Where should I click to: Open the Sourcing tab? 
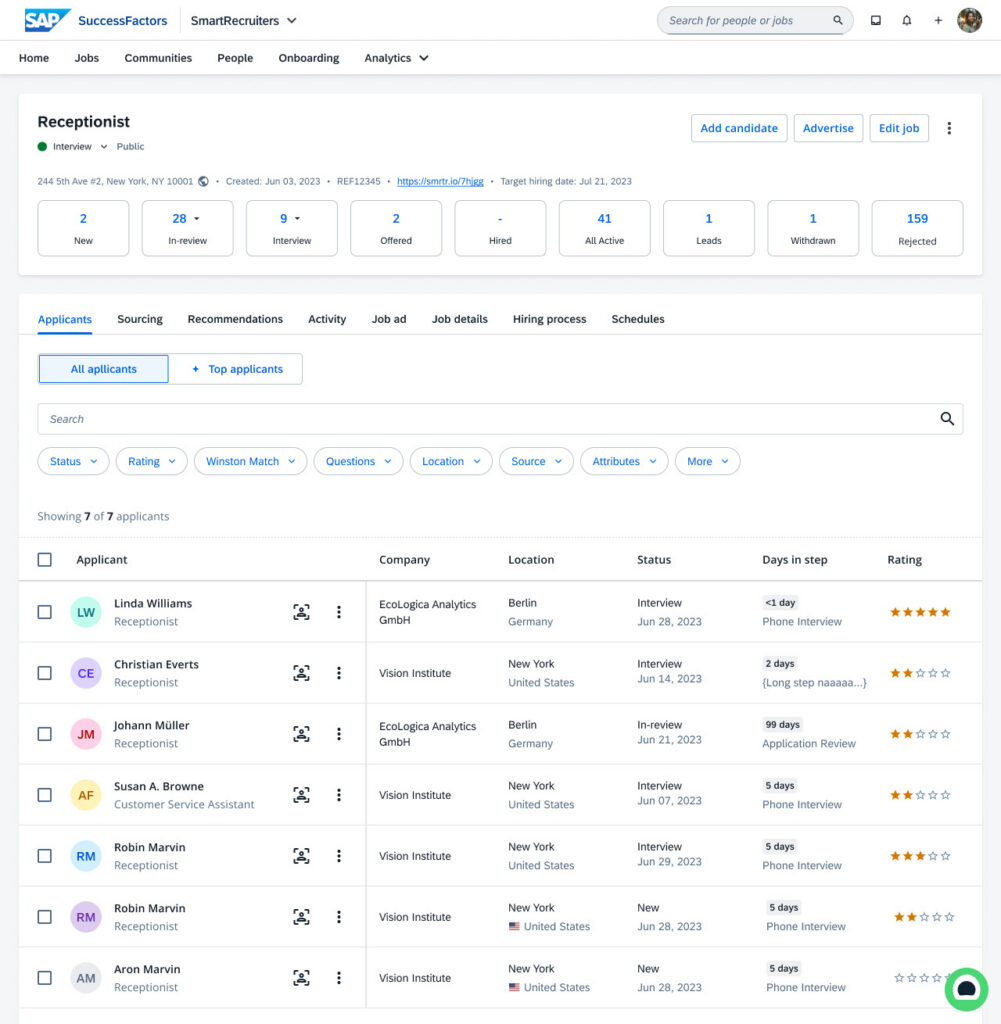140,319
